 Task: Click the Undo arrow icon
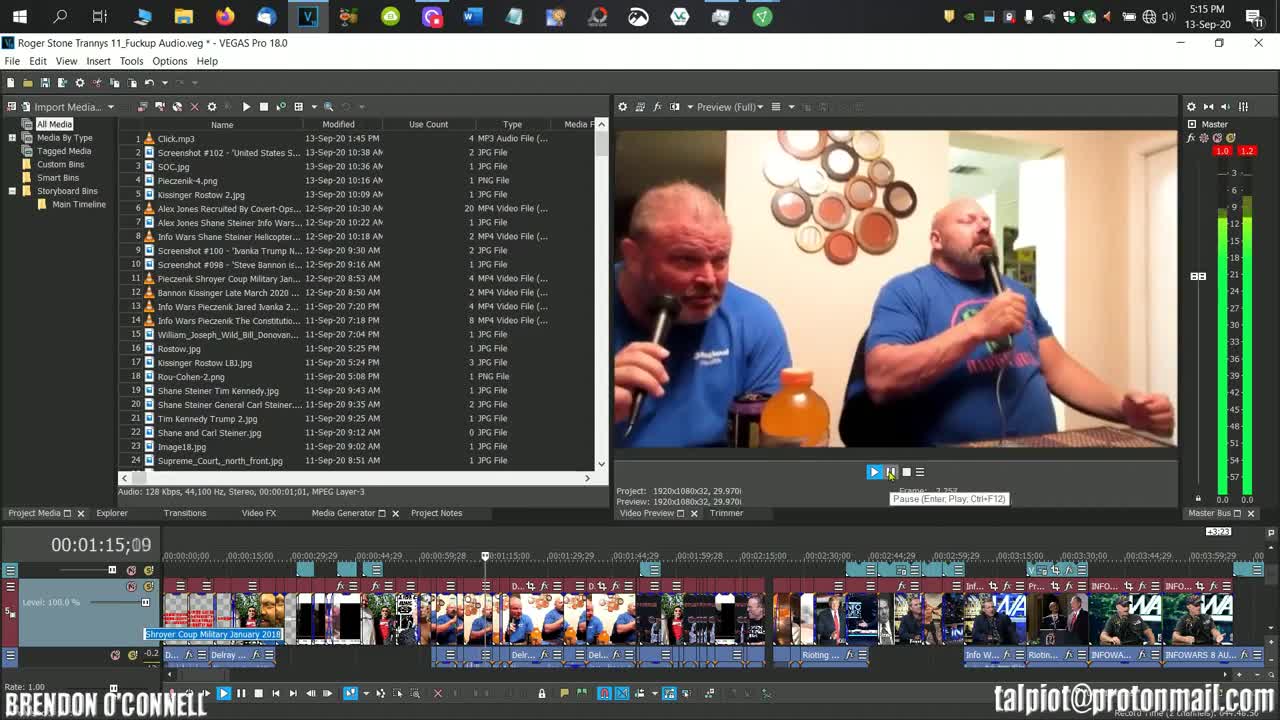pos(149,82)
